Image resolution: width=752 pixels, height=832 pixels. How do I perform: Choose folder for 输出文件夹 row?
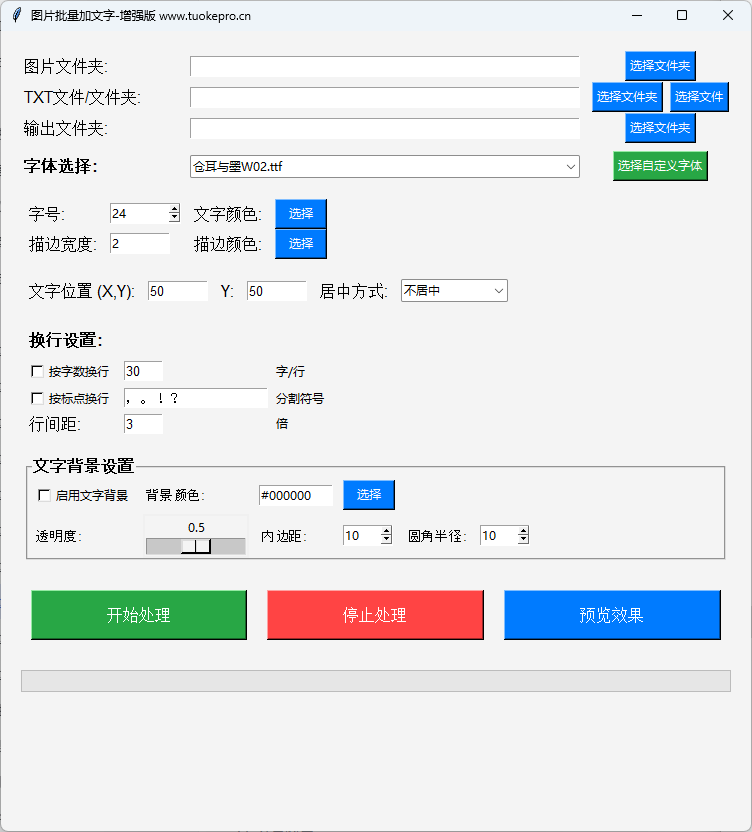tap(660, 128)
